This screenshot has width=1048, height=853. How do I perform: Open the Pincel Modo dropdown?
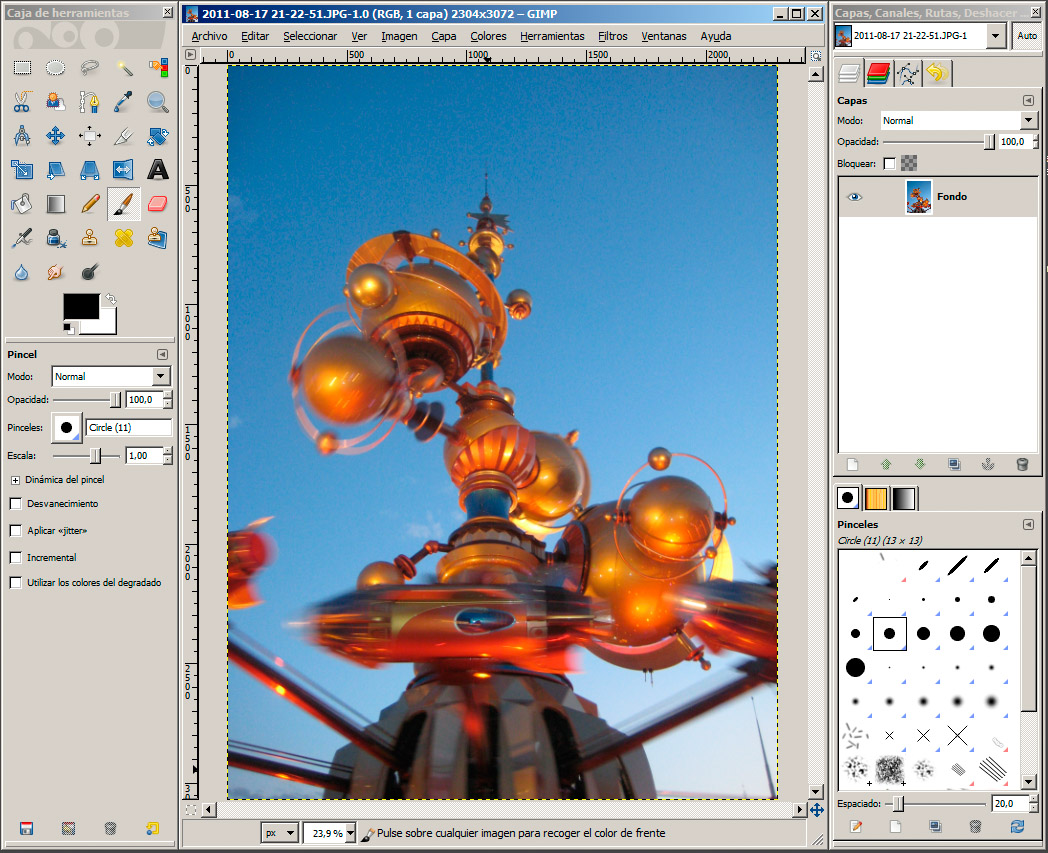tap(111, 376)
